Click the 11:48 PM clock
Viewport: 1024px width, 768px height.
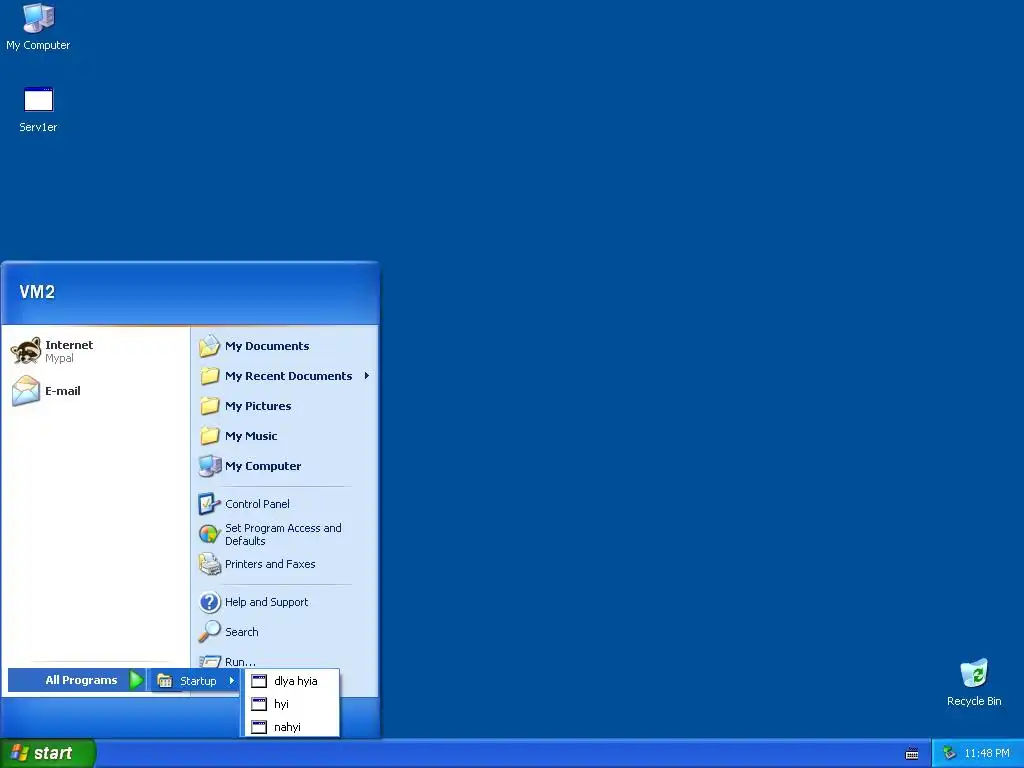986,754
